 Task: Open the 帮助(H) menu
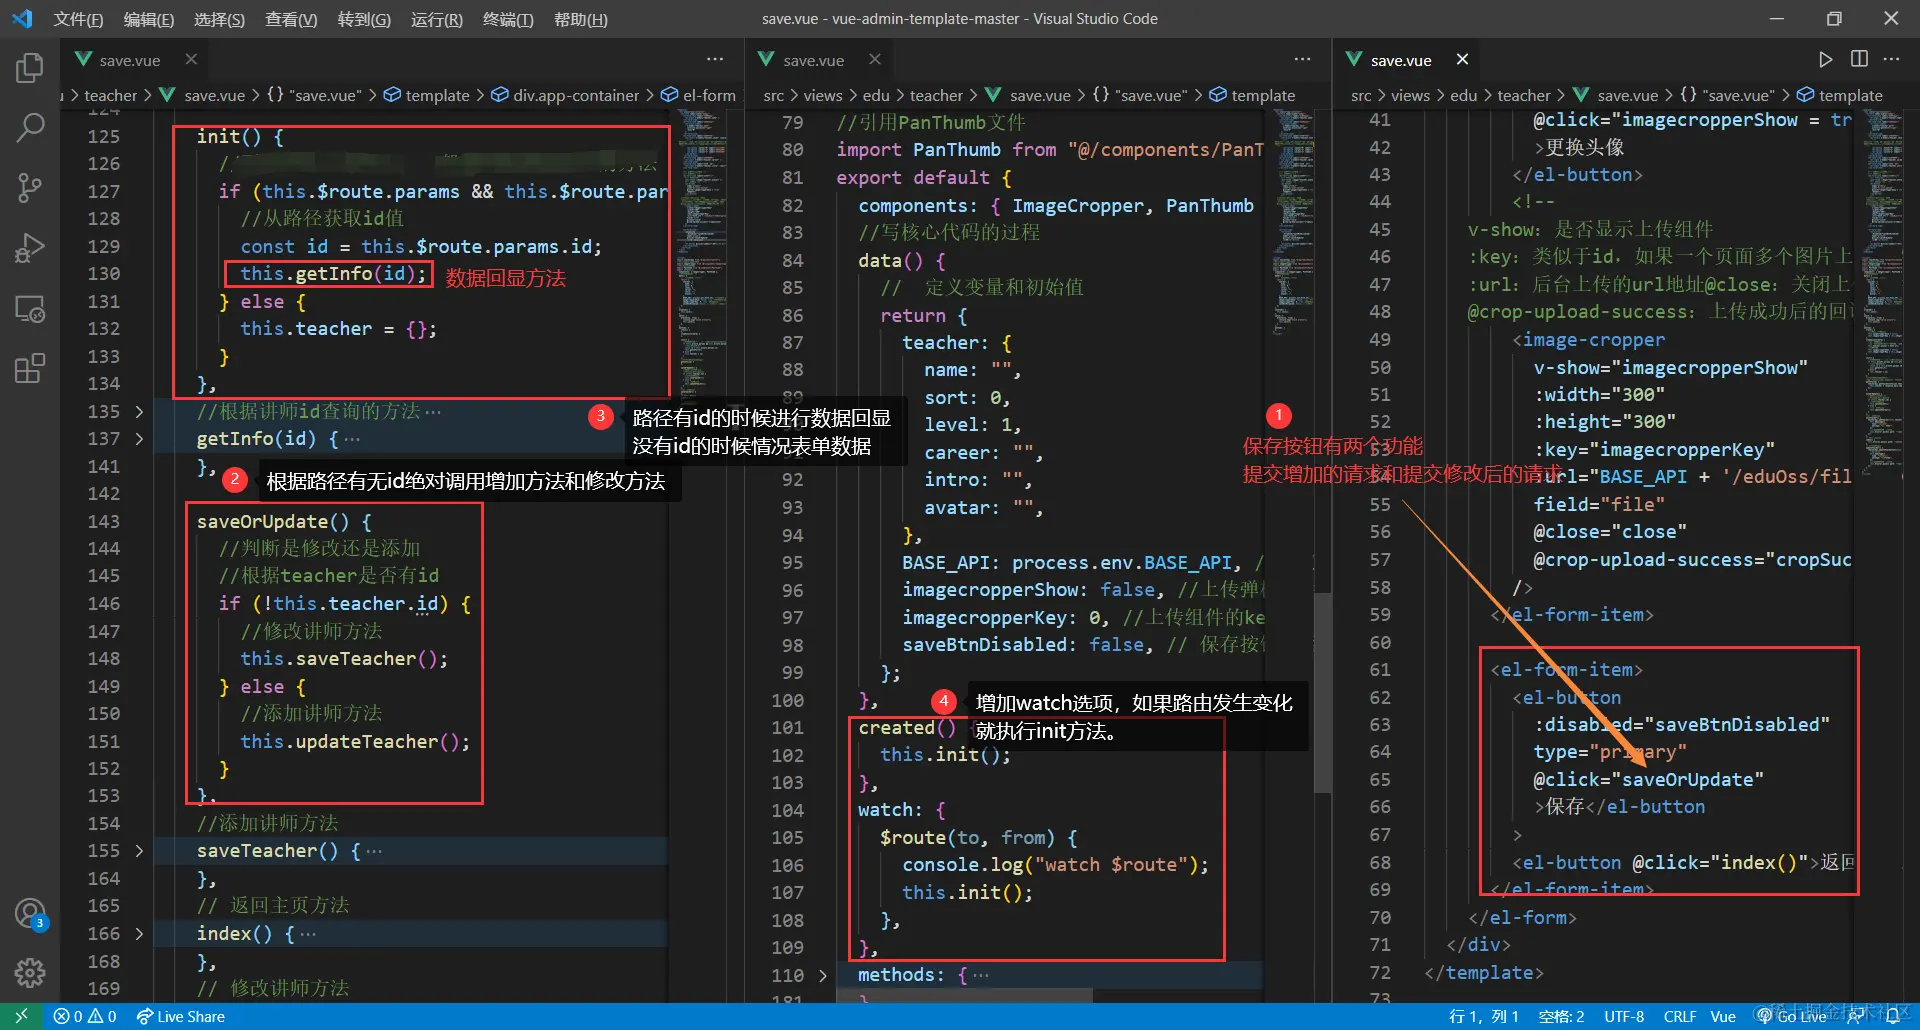point(581,19)
